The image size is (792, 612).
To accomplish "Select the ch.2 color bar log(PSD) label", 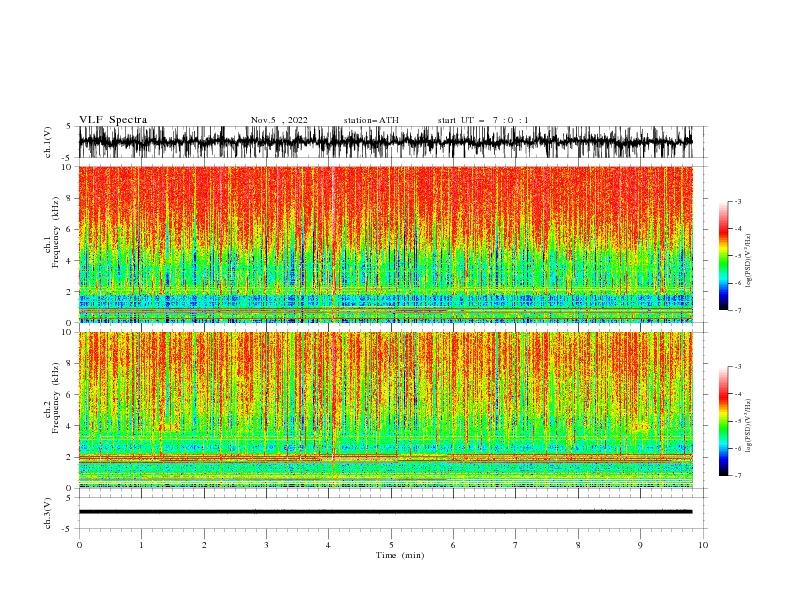I will point(748,425).
